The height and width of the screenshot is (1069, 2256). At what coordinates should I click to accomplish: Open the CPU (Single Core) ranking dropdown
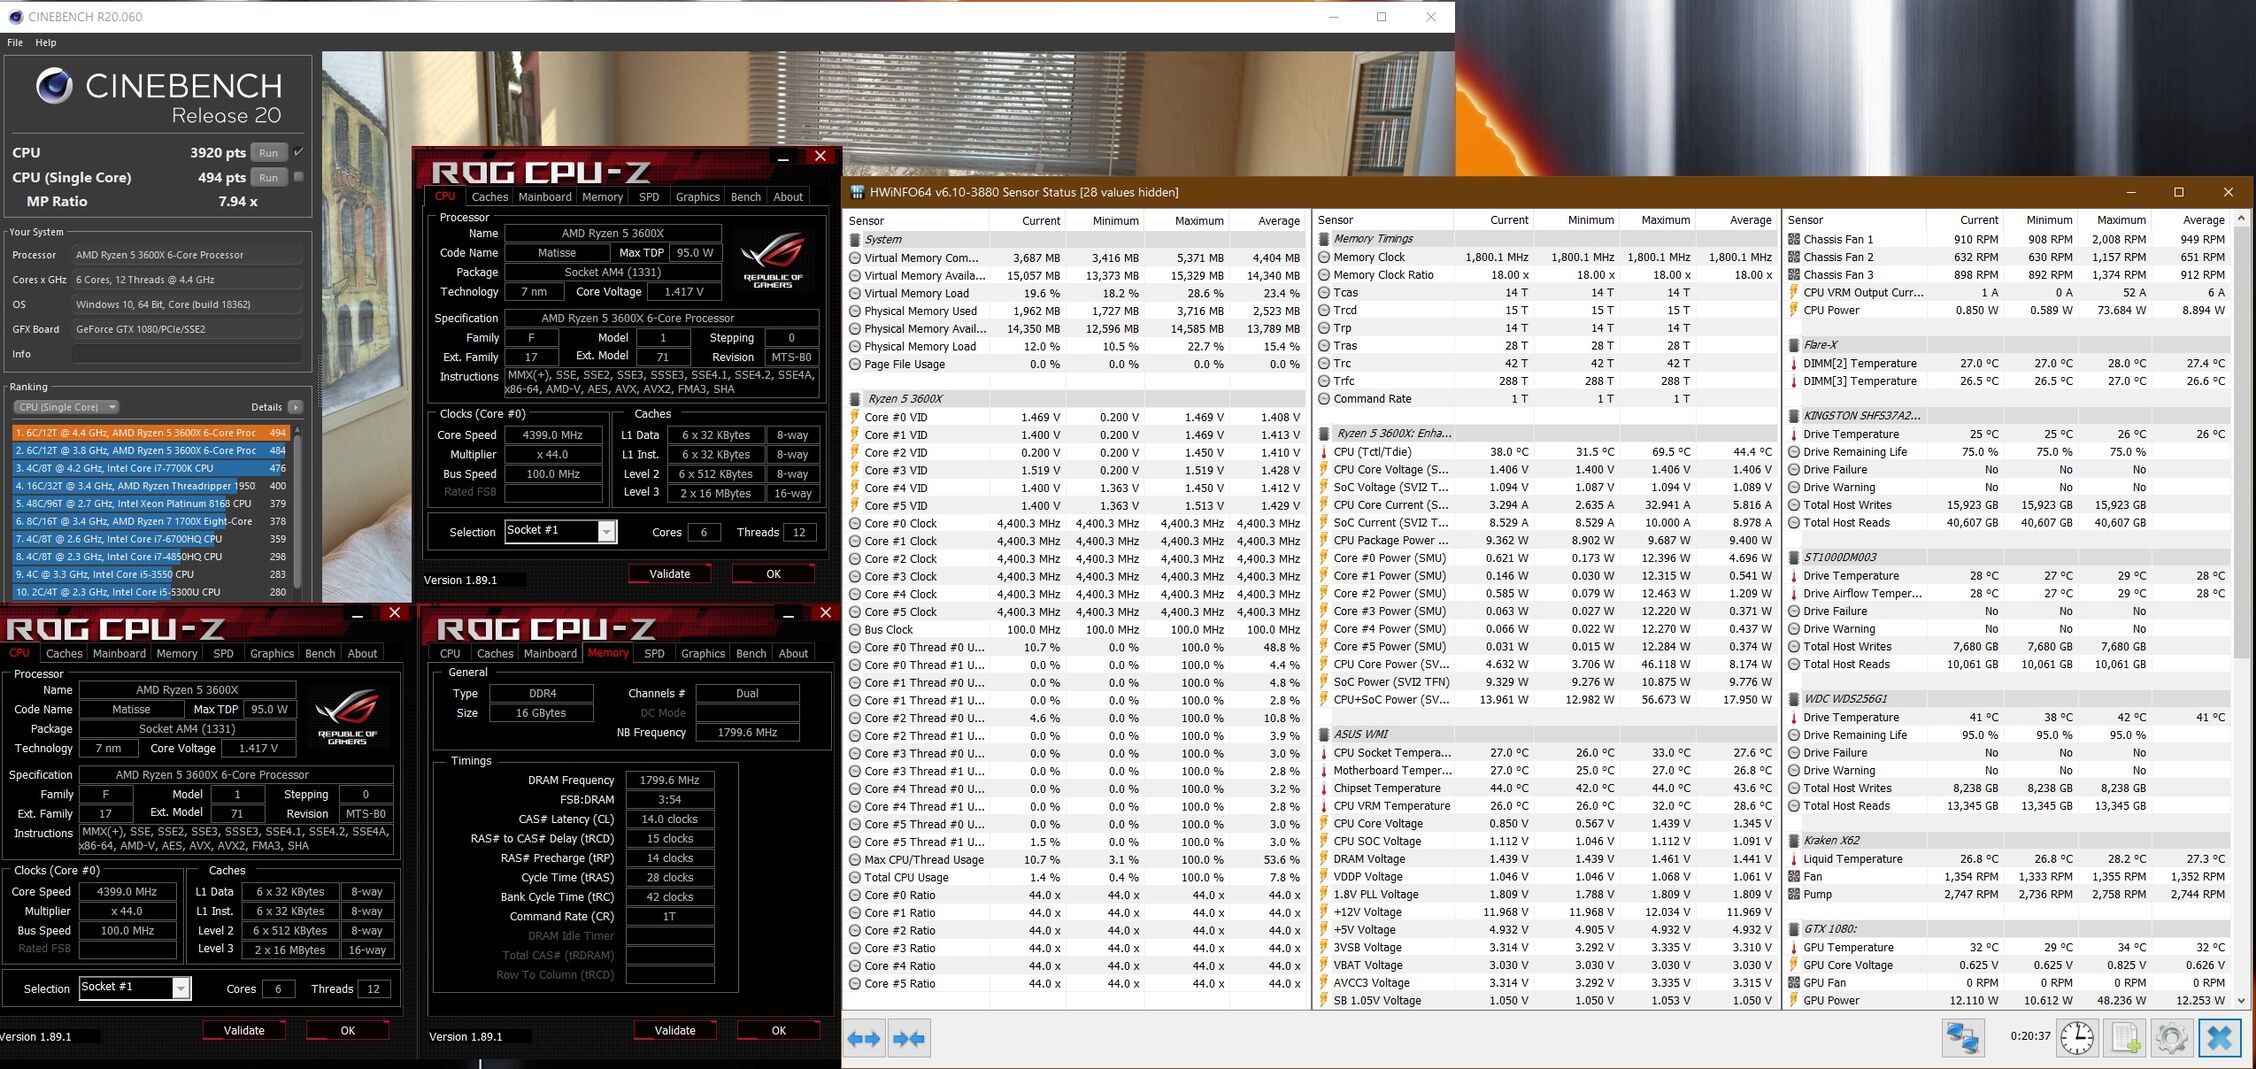click(x=67, y=407)
